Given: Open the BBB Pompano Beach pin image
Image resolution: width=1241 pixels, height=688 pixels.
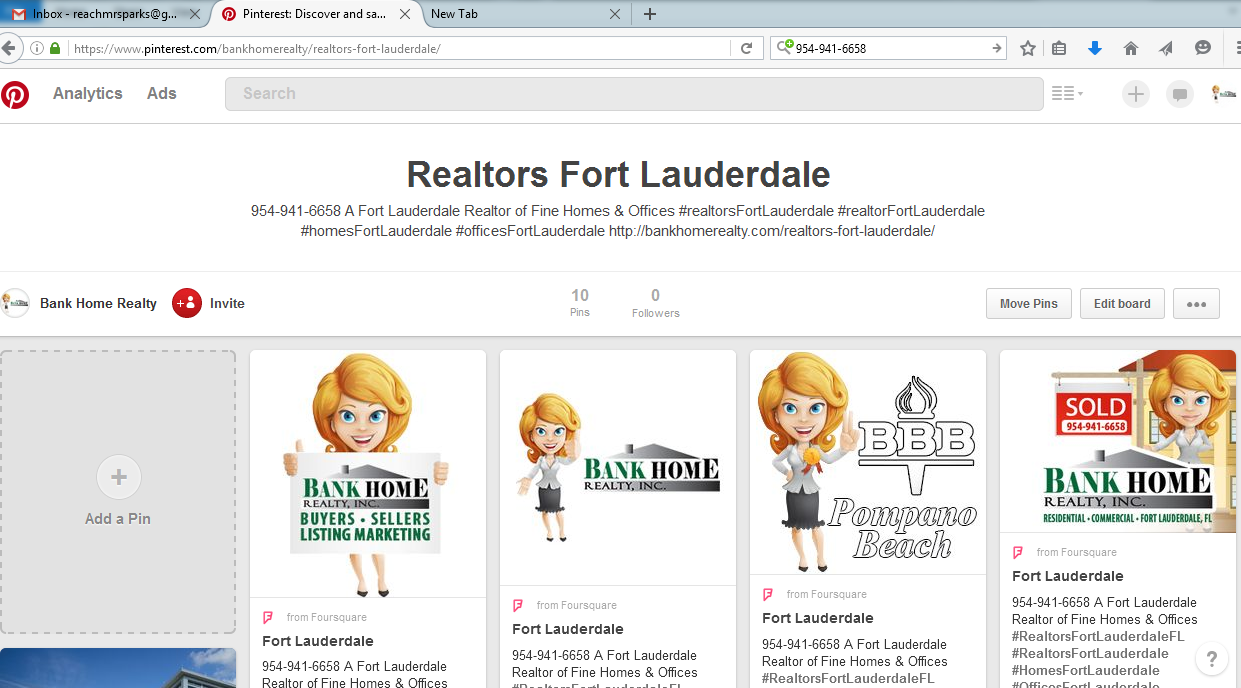Looking at the screenshot, I should (x=867, y=461).
